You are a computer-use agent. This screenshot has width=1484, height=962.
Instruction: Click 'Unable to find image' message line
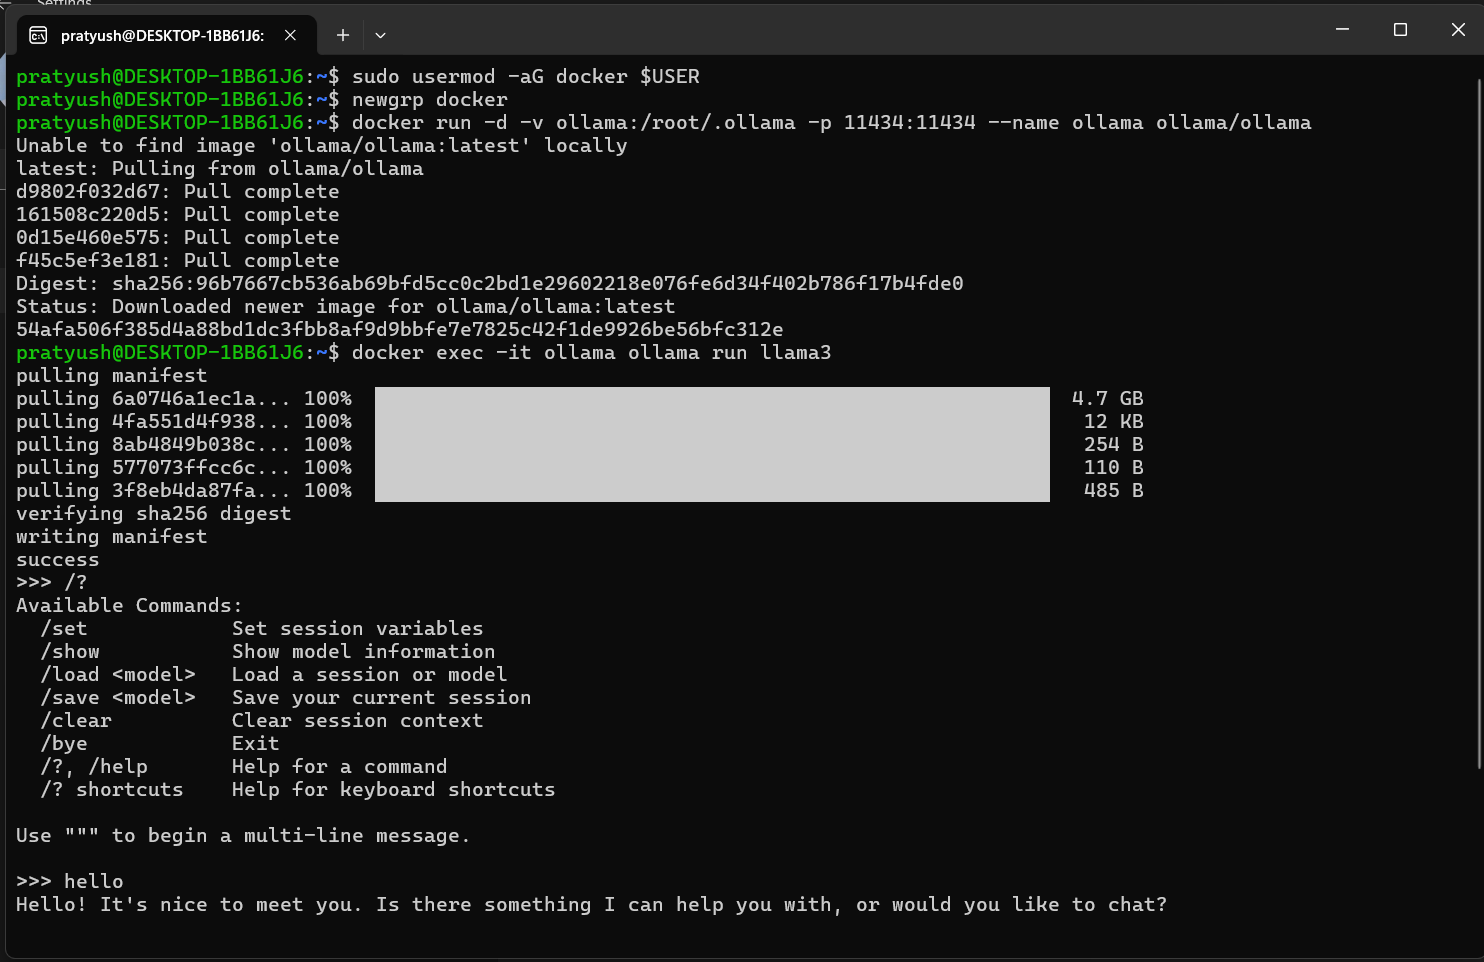[x=322, y=146]
